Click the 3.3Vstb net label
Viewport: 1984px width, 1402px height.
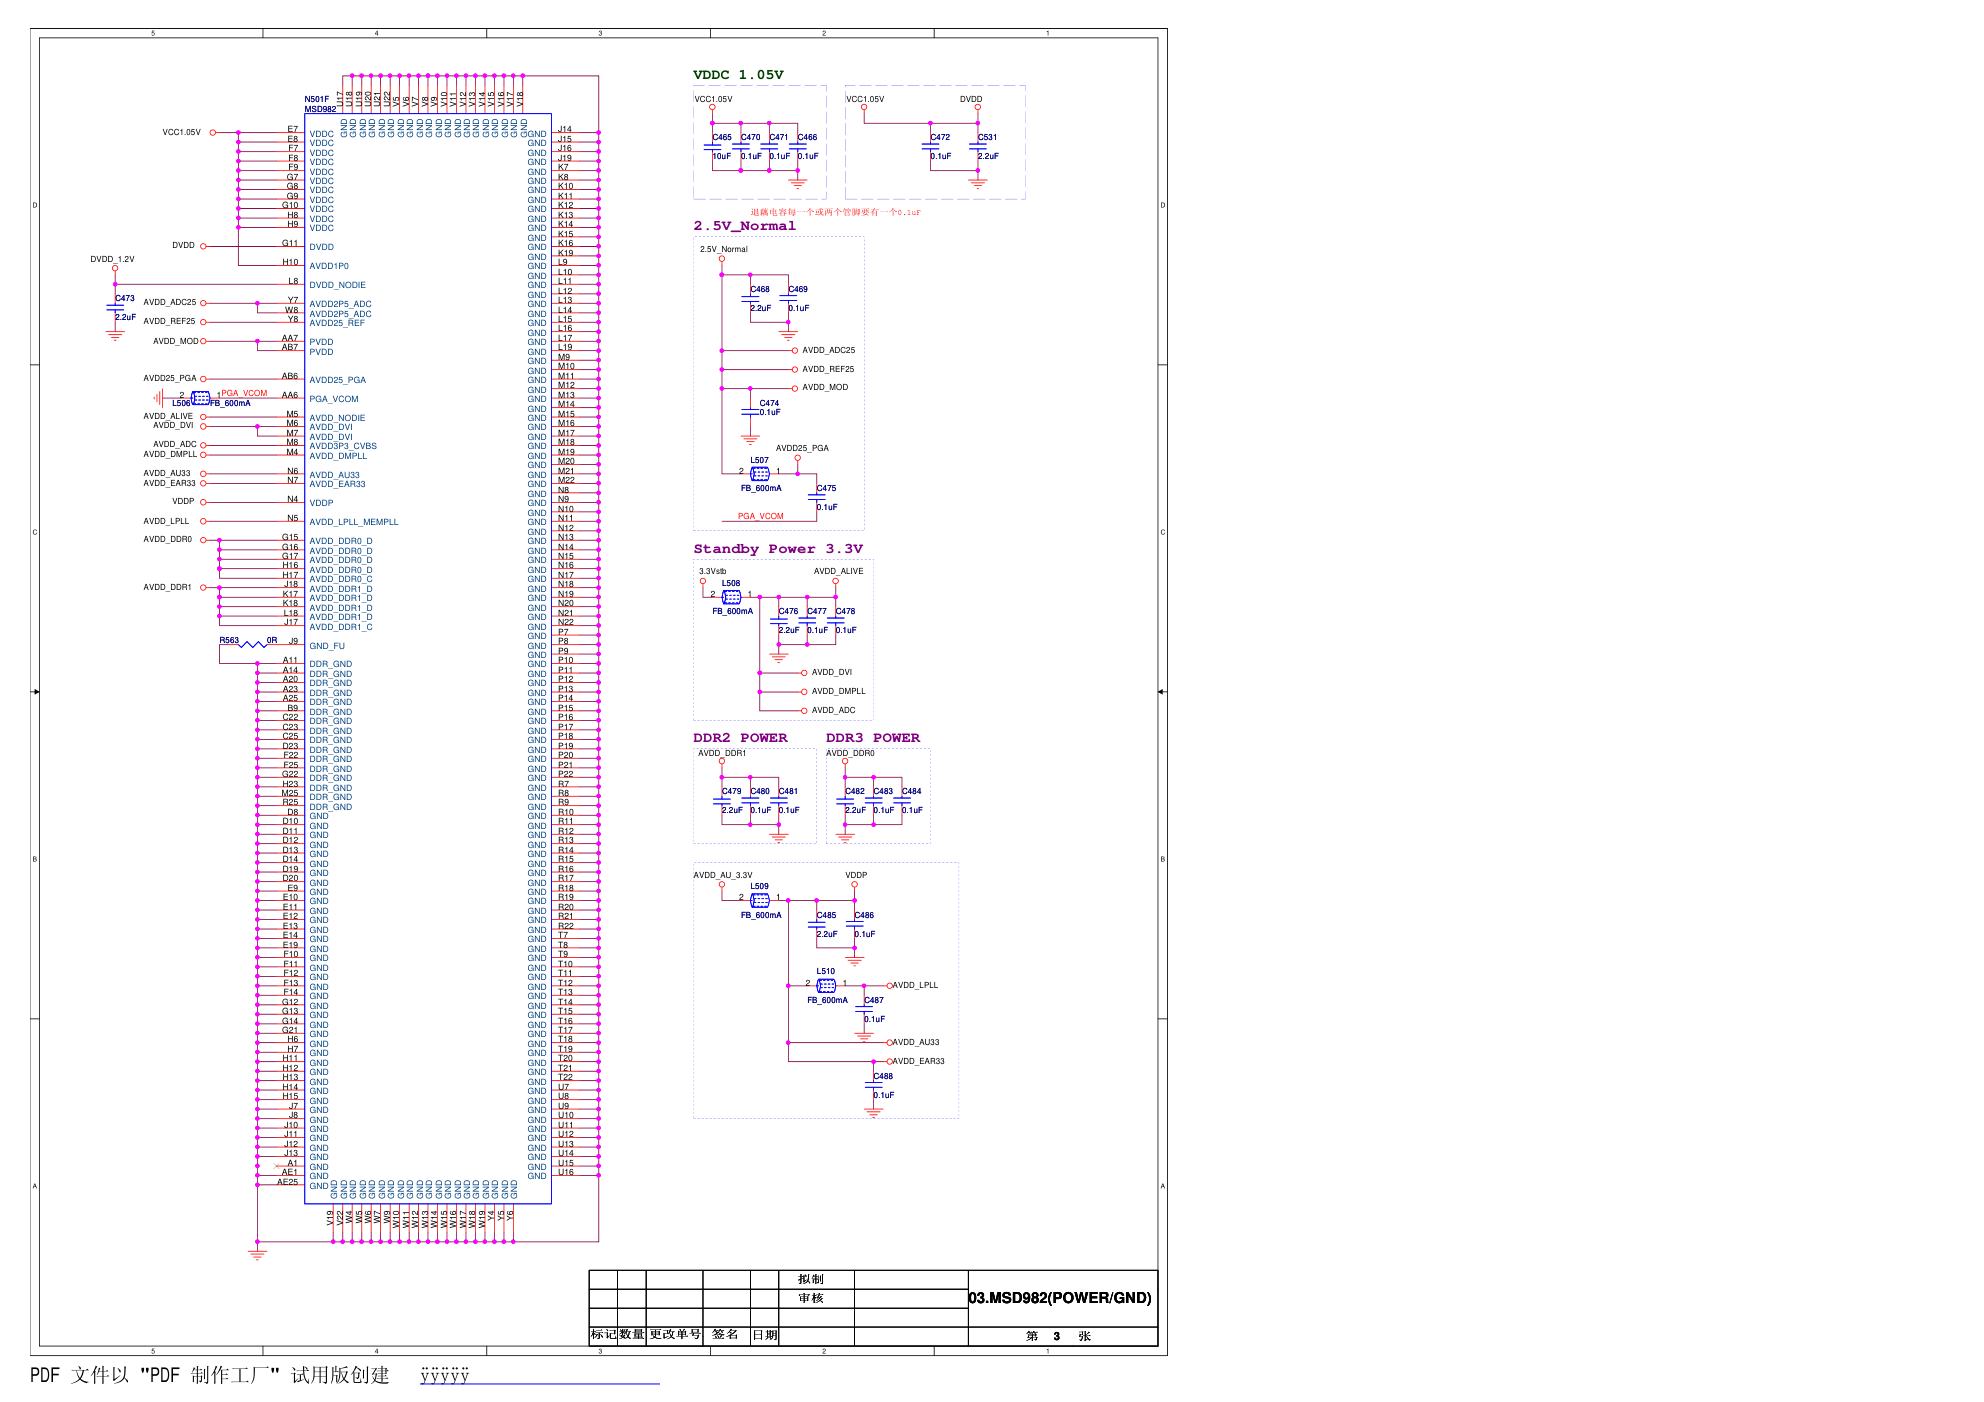pos(713,571)
